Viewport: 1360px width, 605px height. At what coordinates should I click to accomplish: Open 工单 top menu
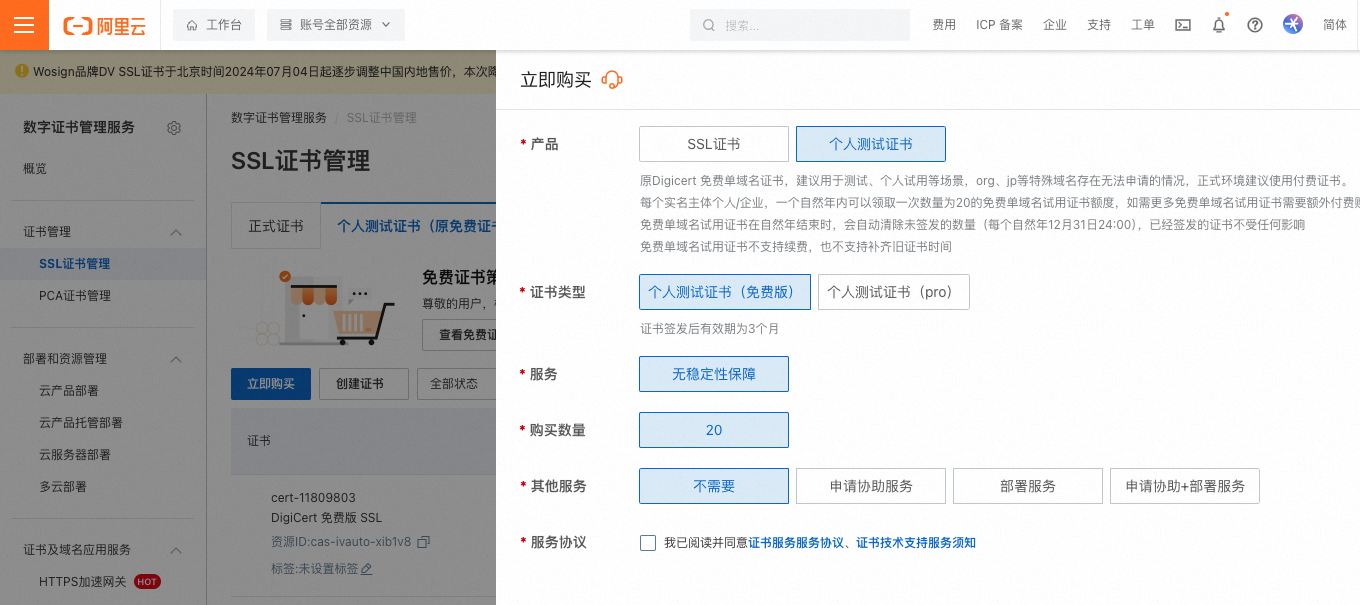[x=1143, y=25]
